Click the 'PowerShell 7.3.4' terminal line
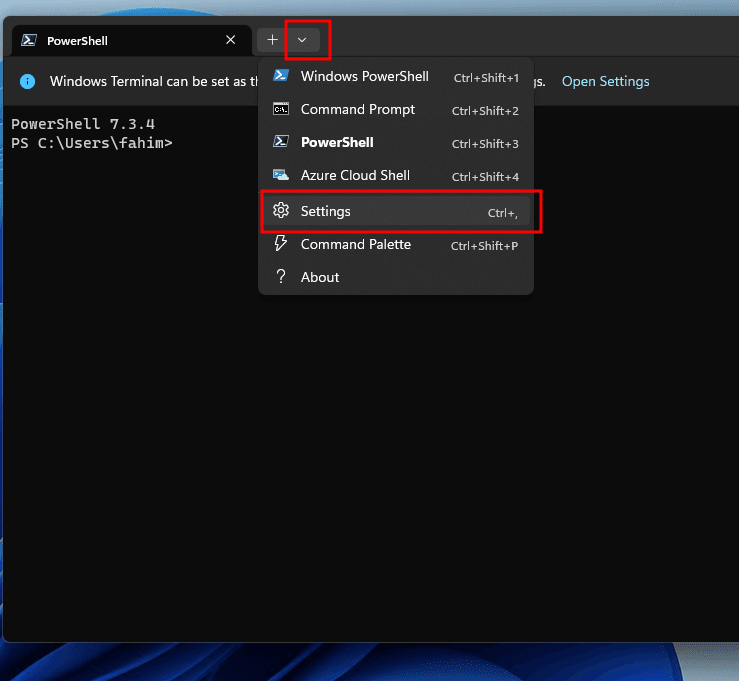This screenshot has width=739, height=681. coord(83,124)
